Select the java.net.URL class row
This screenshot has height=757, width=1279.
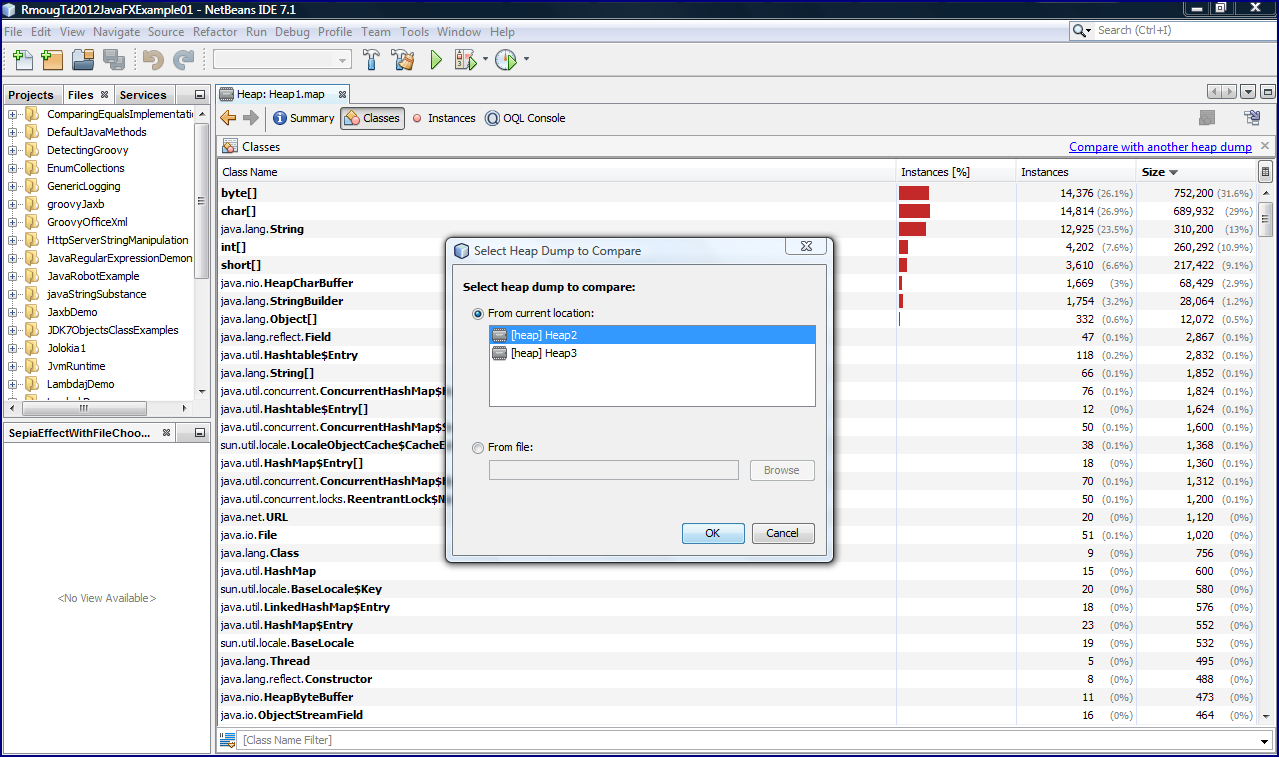pyautogui.click(x=738, y=517)
